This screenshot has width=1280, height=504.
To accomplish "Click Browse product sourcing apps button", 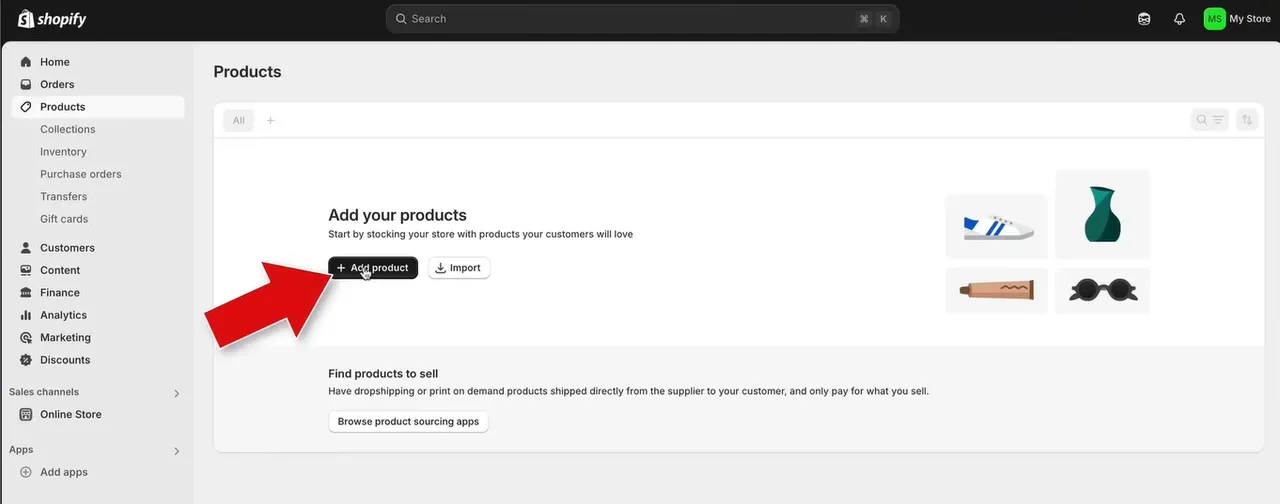I will pyautogui.click(x=408, y=422).
